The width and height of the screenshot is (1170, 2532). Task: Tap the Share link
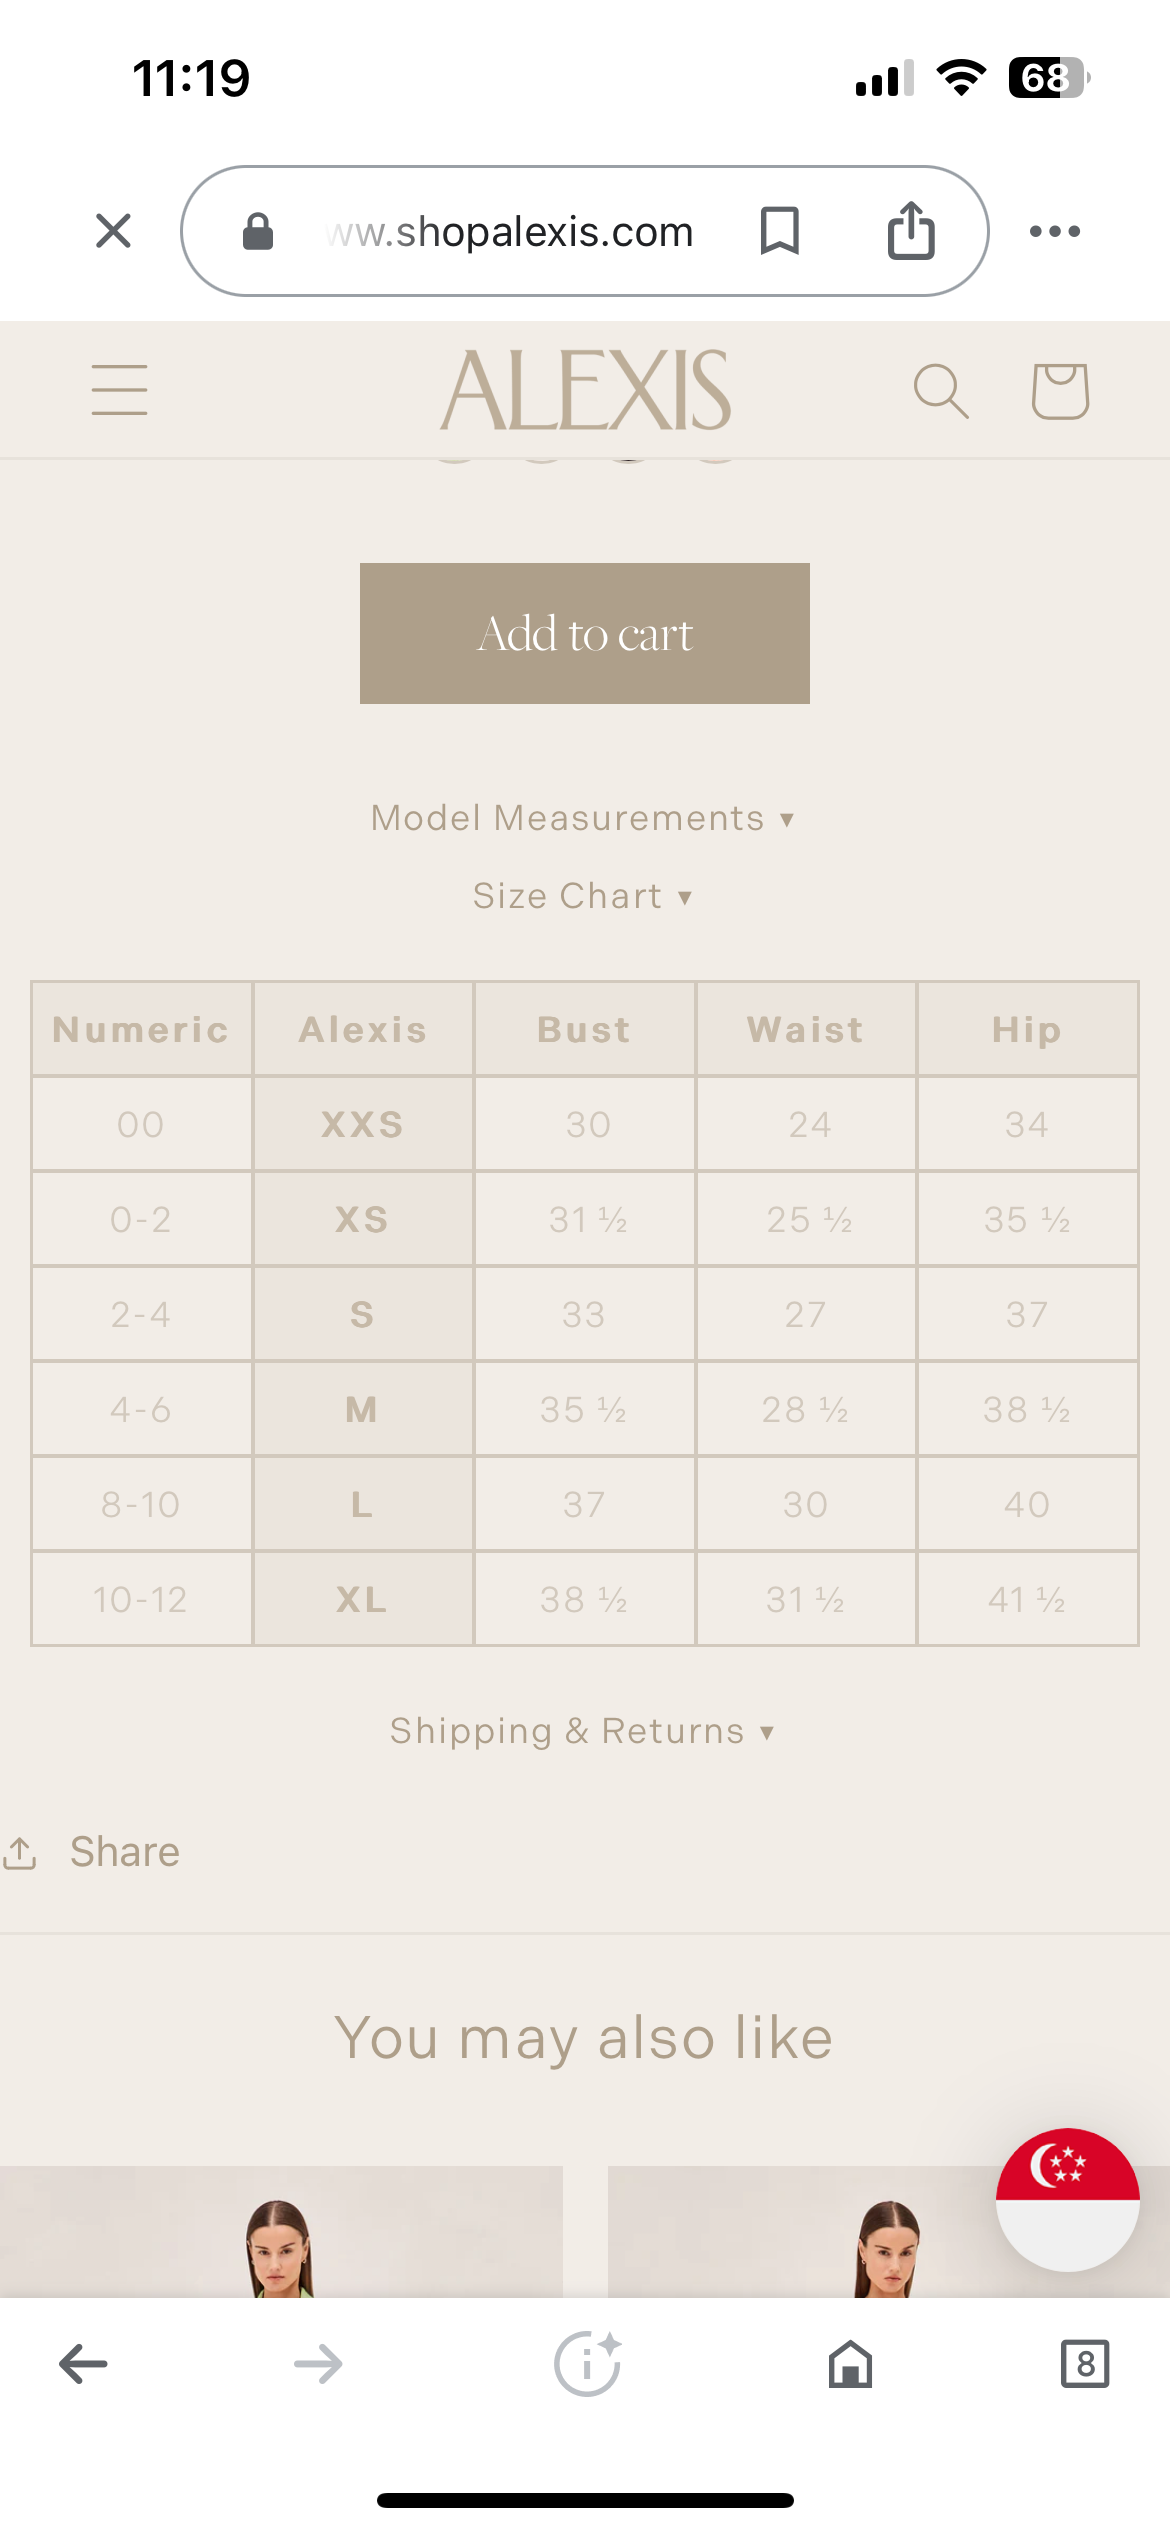pyautogui.click(x=122, y=1852)
